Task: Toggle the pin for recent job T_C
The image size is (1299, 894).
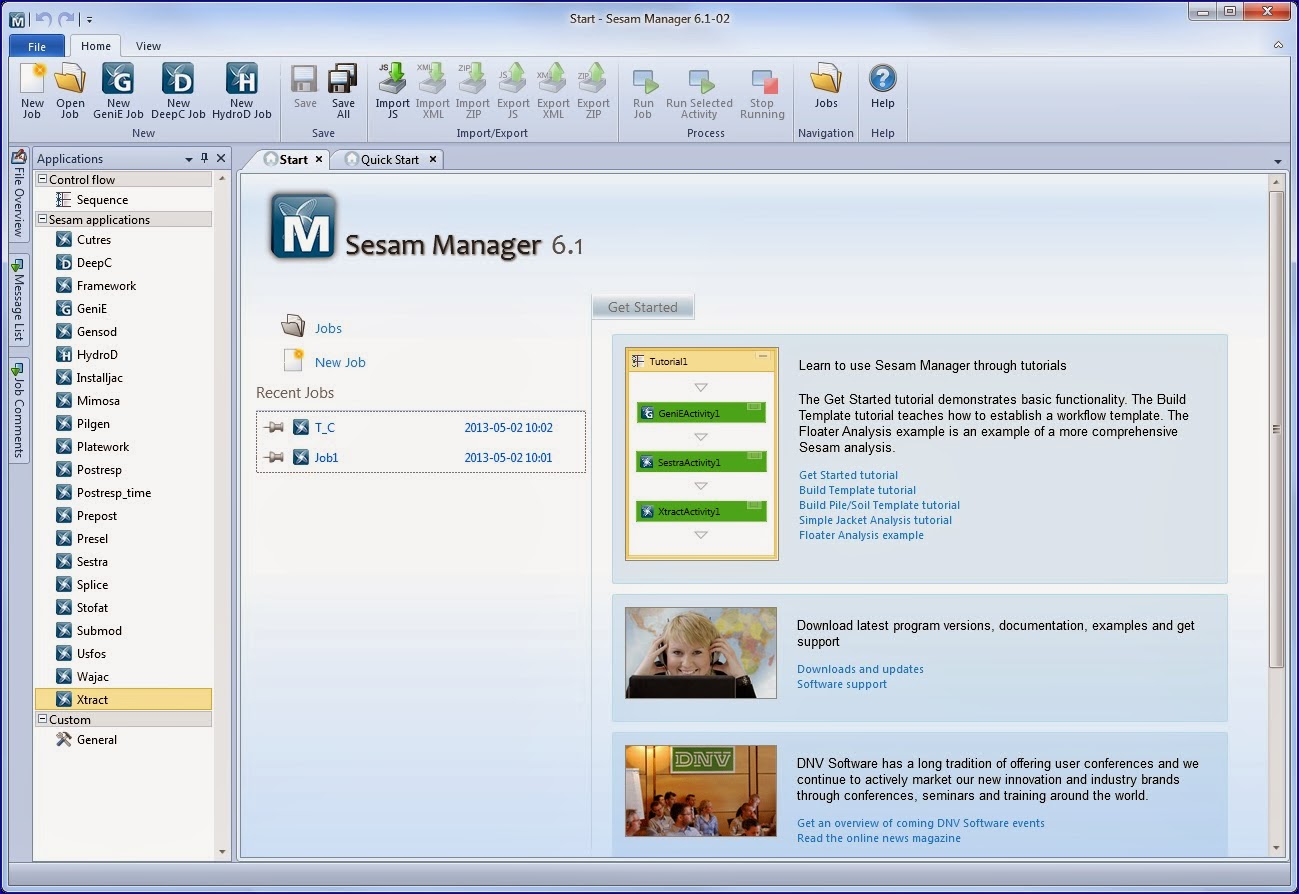Action: coord(273,428)
